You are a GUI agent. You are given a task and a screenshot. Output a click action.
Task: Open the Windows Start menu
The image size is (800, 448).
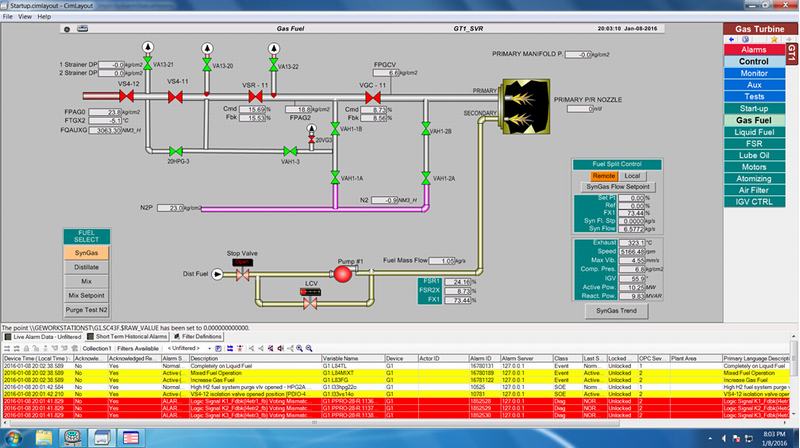[x=13, y=438]
